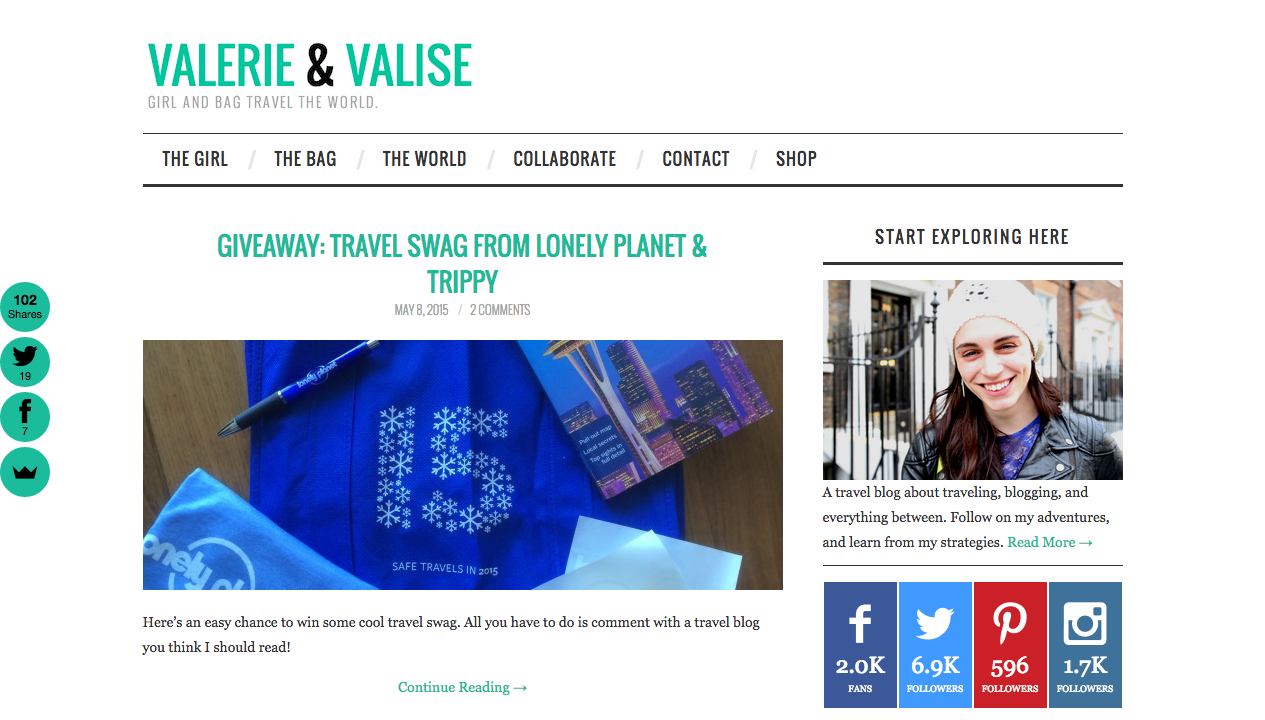
Task: Select The World navigation item
Action: click(424, 159)
